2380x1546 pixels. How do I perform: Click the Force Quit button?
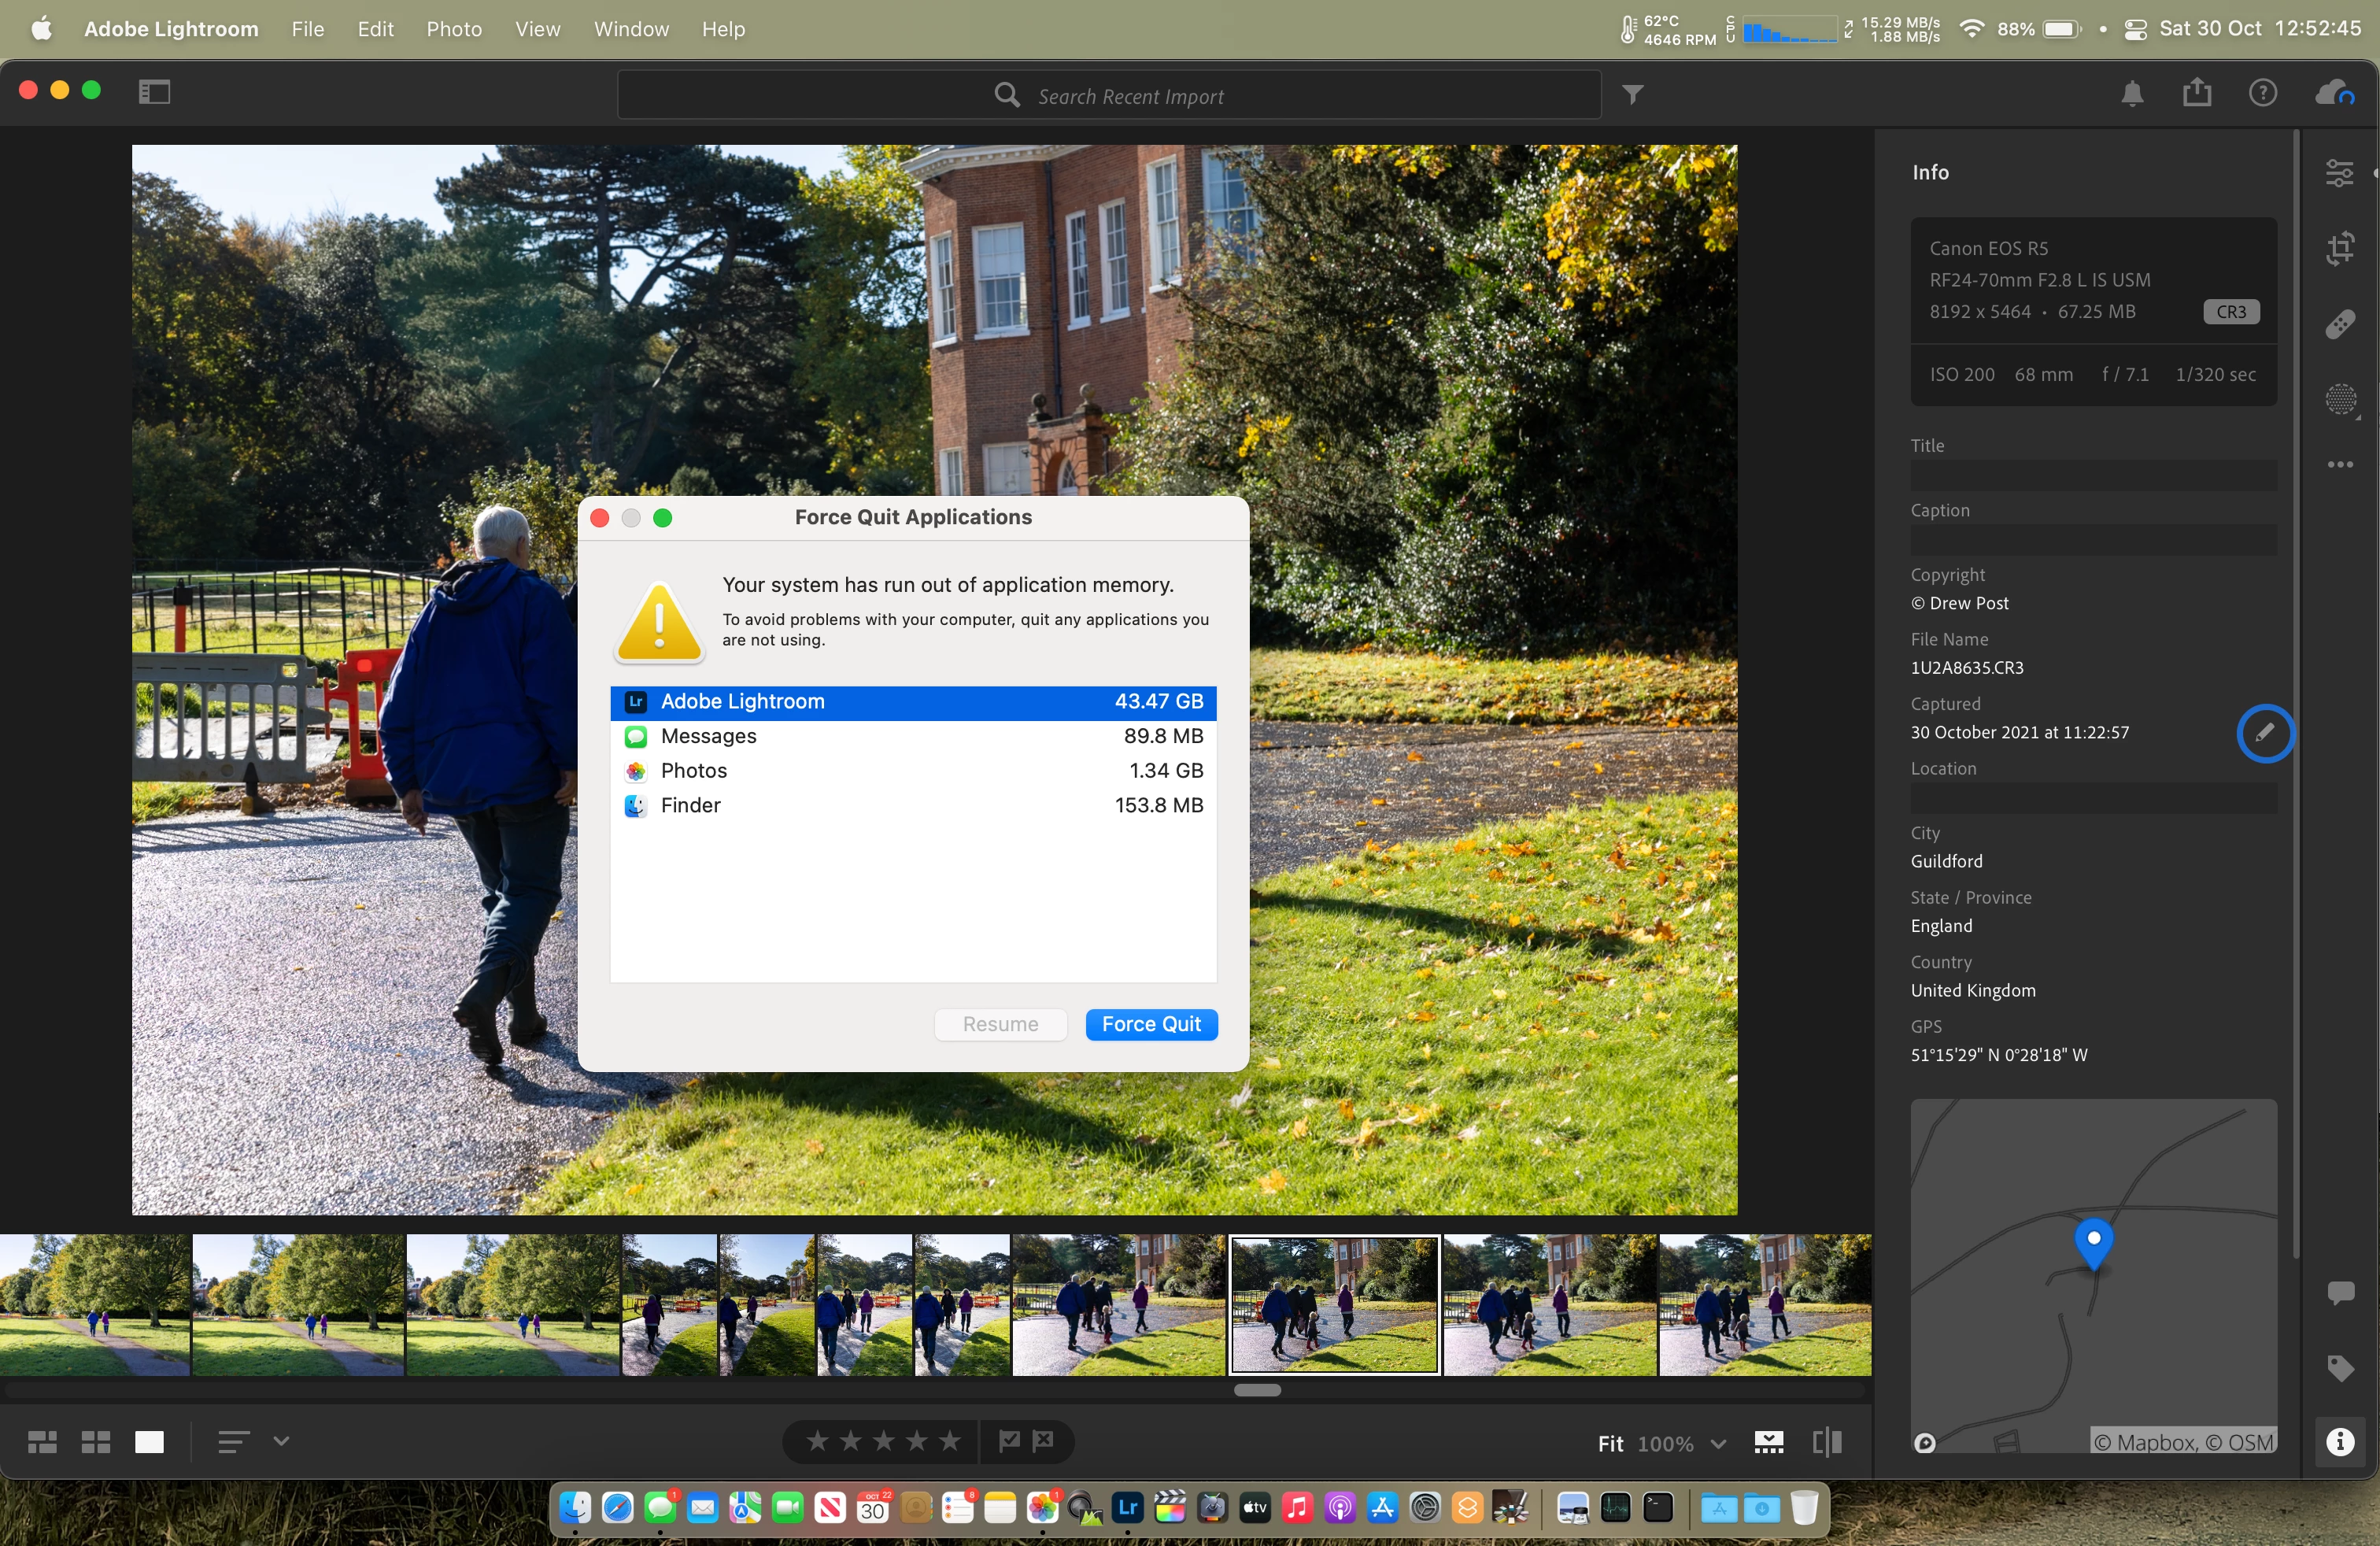[1150, 1024]
